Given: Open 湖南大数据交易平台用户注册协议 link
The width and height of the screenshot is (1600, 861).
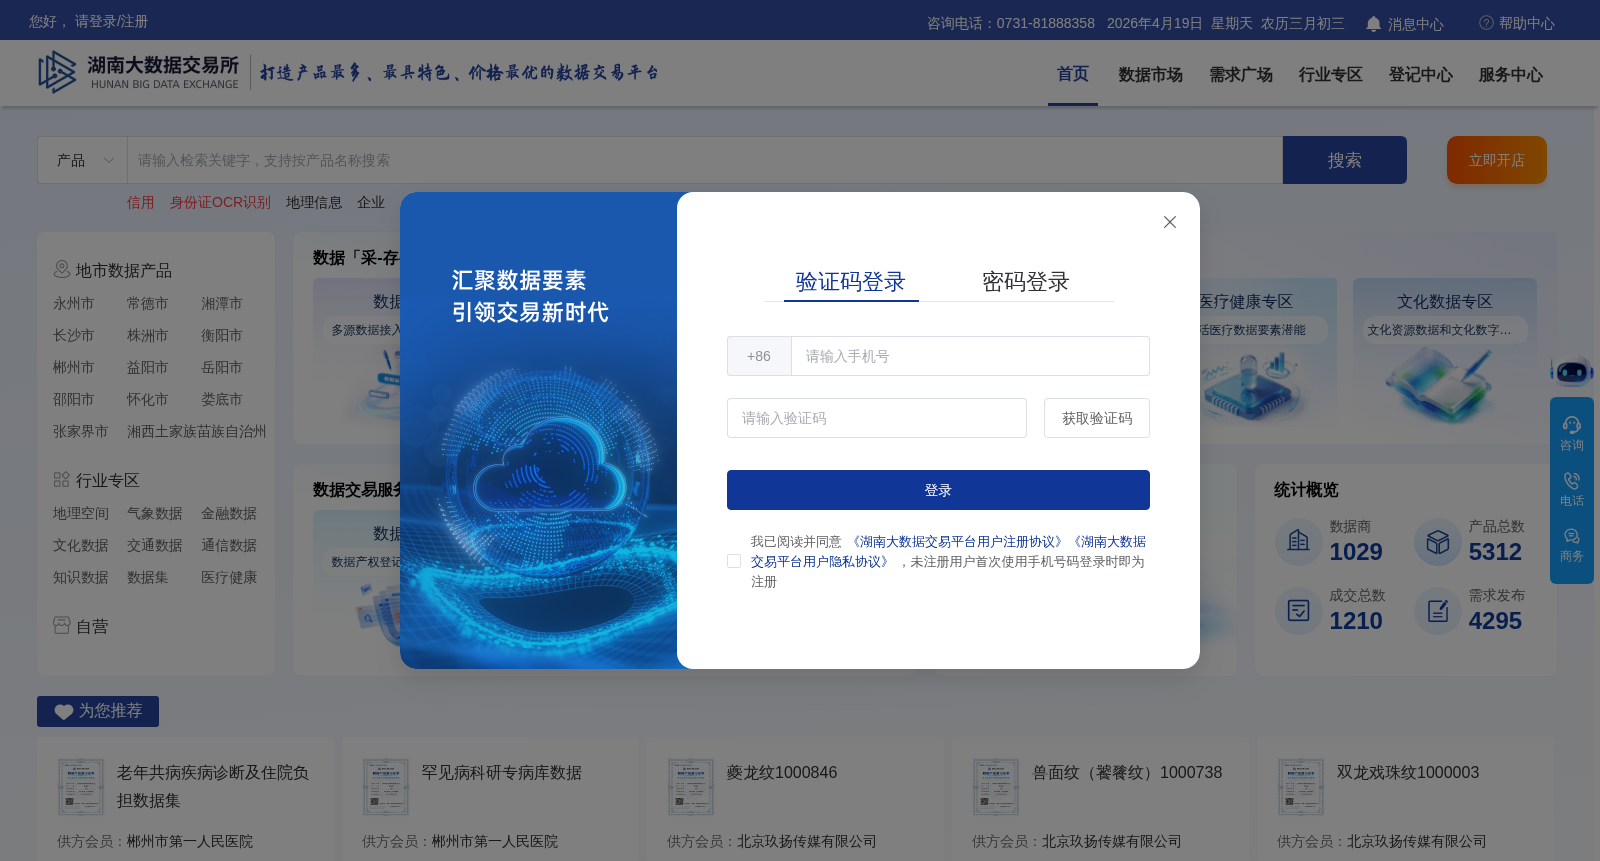Looking at the screenshot, I should tap(957, 542).
